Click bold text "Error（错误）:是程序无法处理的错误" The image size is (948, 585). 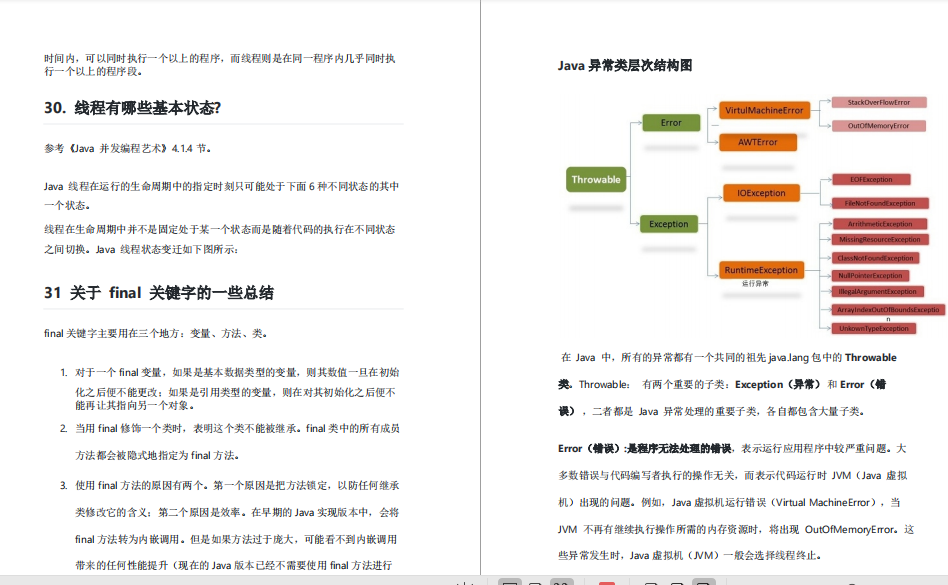tap(644, 448)
